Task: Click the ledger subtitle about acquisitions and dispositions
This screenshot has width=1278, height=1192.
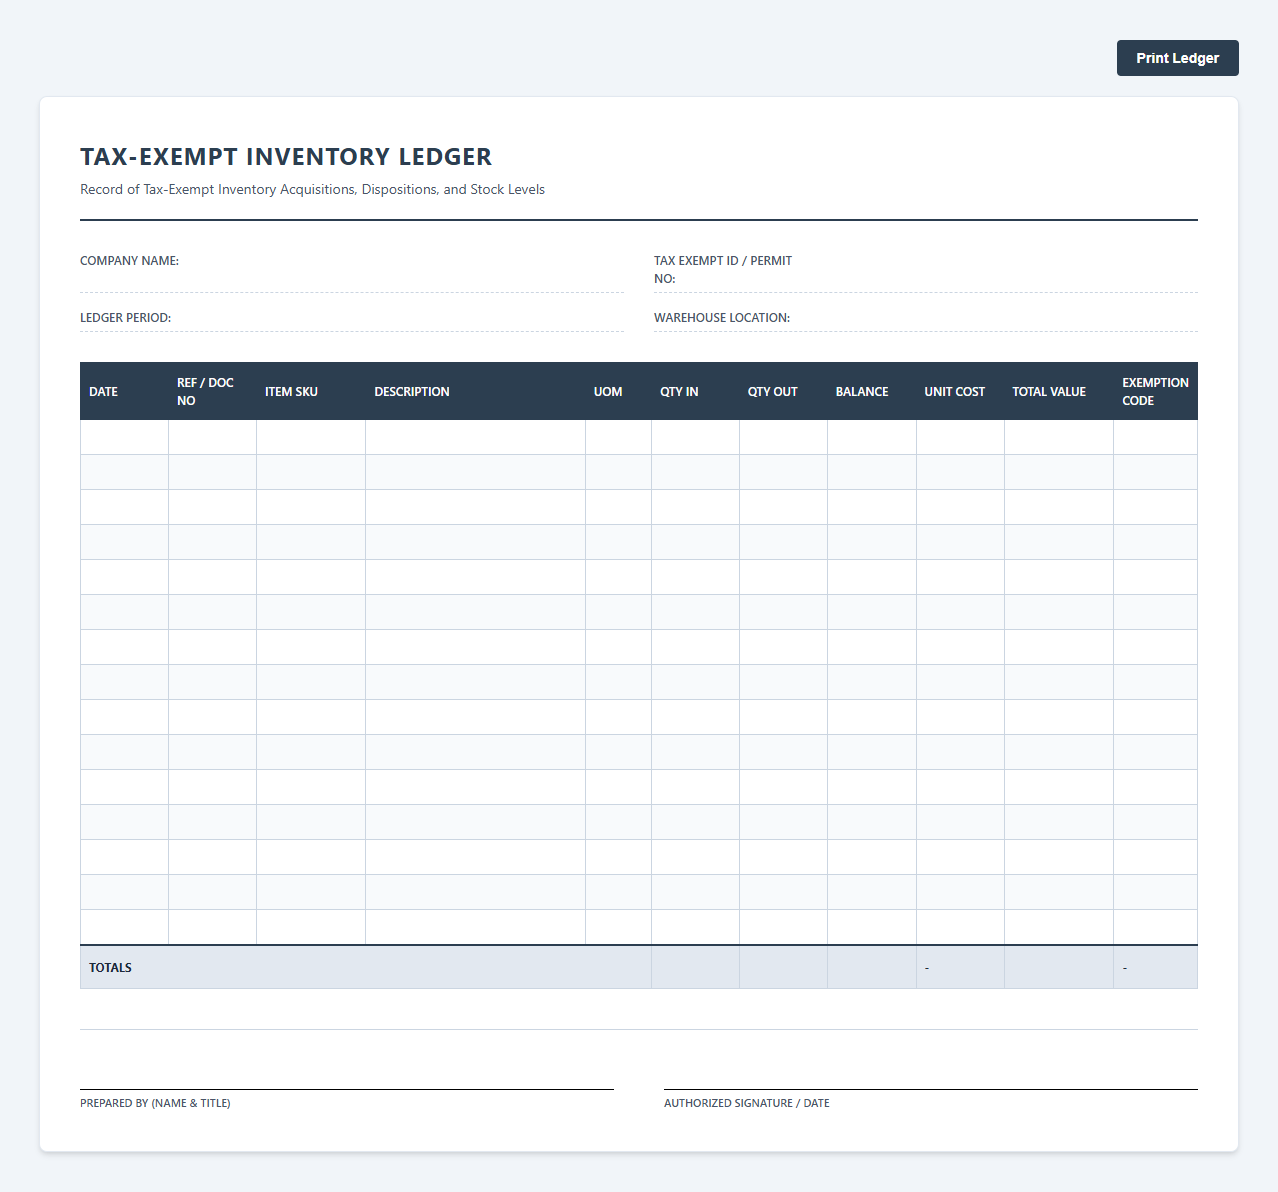Action: (312, 189)
